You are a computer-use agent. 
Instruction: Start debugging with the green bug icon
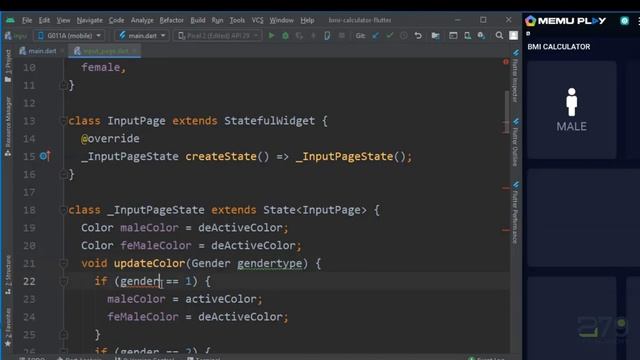(x=285, y=36)
